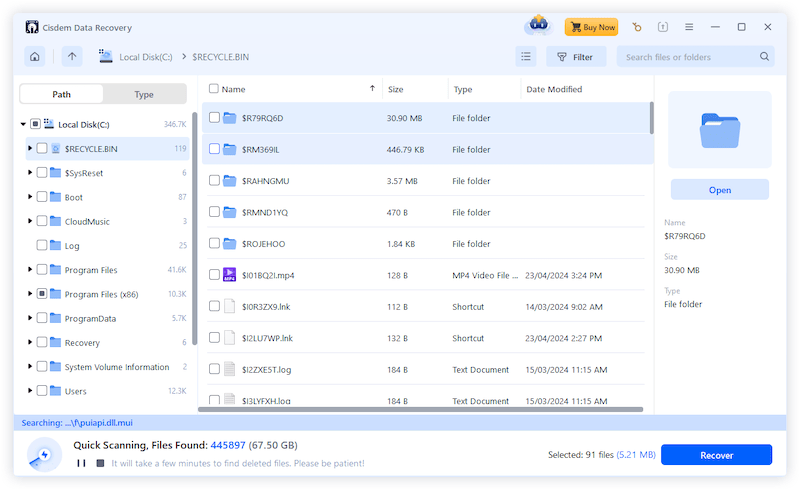Toggle the Program Files (x86) checkbox
This screenshot has height=490, width=800.
(42, 293)
